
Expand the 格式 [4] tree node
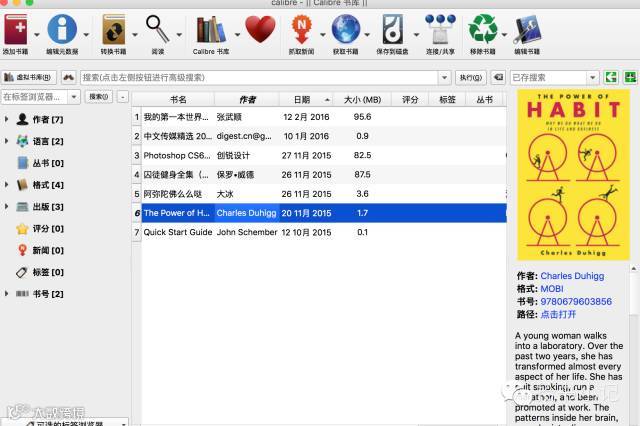pyautogui.click(x=6, y=184)
